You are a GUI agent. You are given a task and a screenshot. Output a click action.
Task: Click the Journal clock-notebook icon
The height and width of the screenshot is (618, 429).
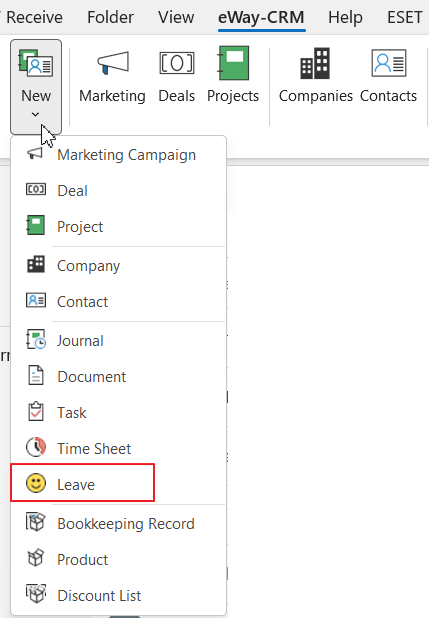(x=36, y=339)
